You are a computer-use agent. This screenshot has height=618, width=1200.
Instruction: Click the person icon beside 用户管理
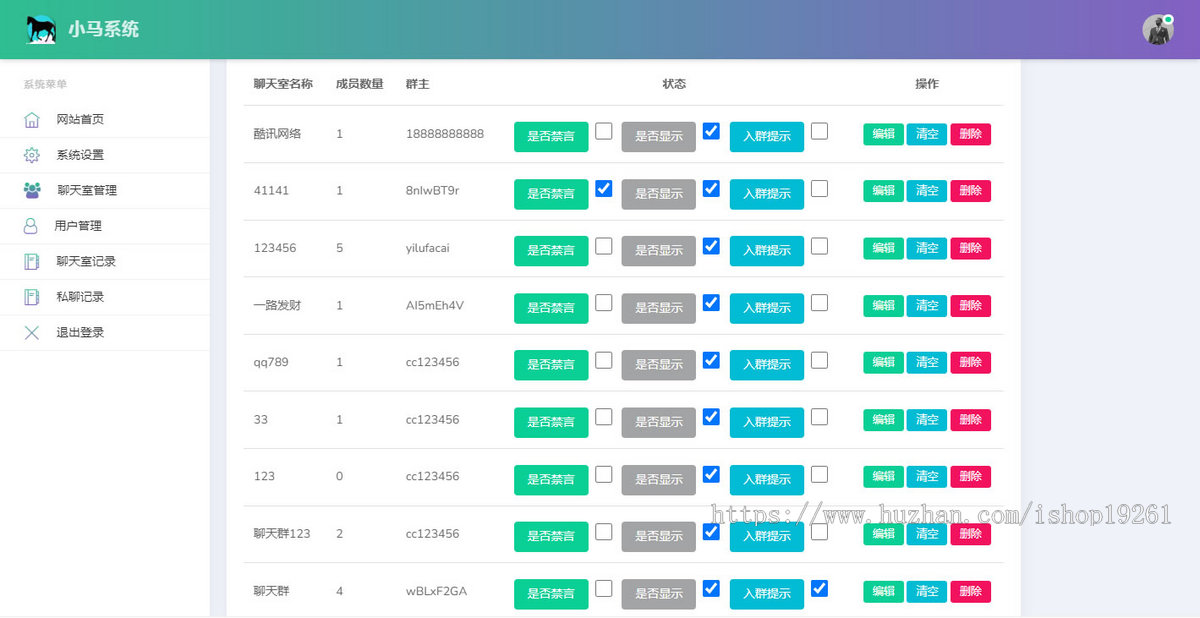(31, 226)
